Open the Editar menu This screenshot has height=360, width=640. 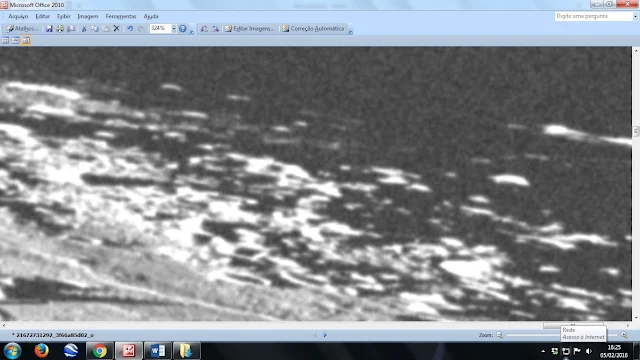coord(42,16)
